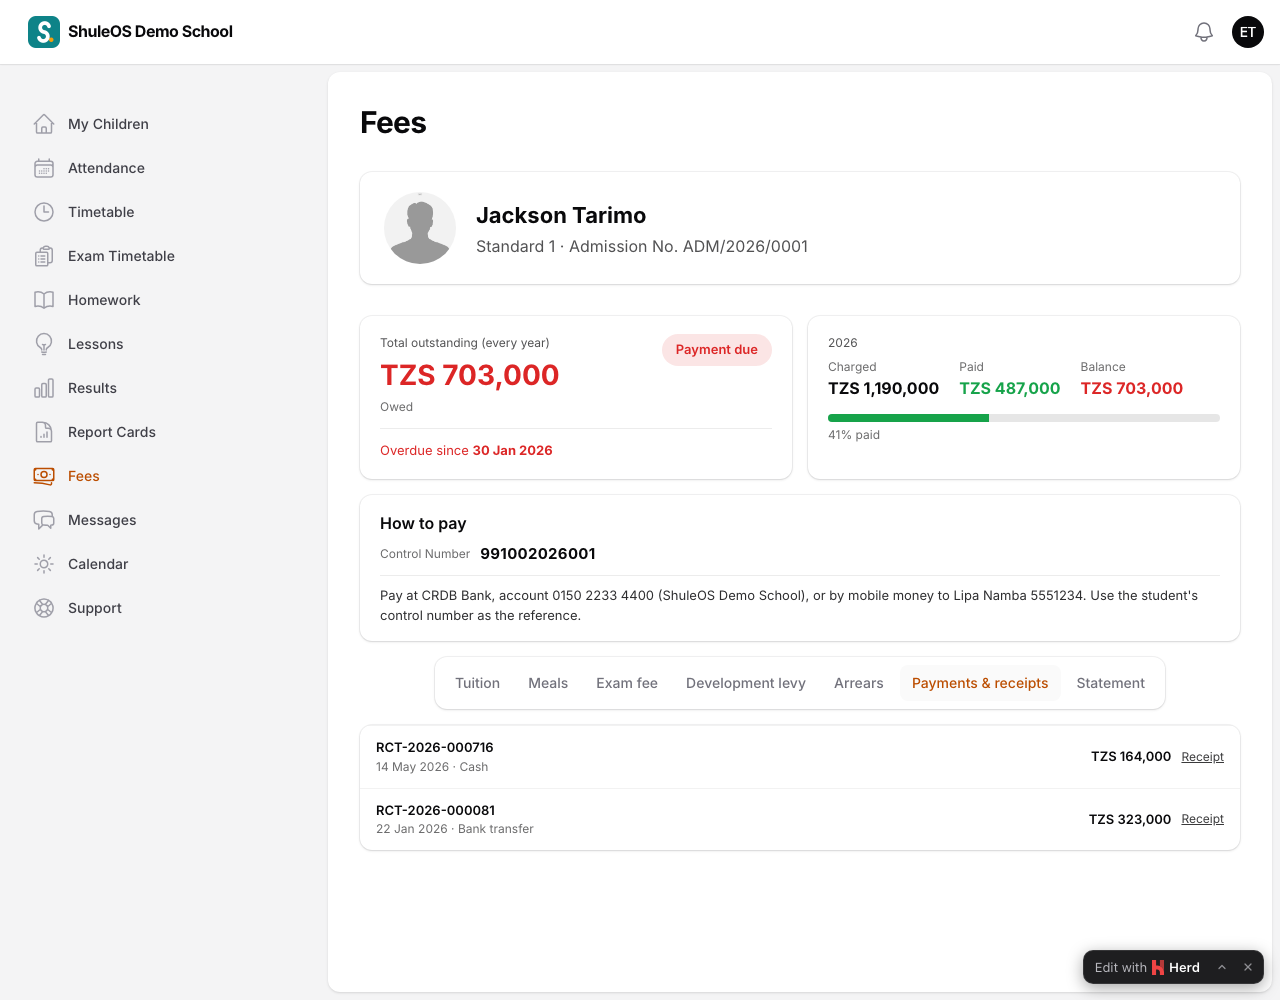Select control number 991002026001

point(538,554)
